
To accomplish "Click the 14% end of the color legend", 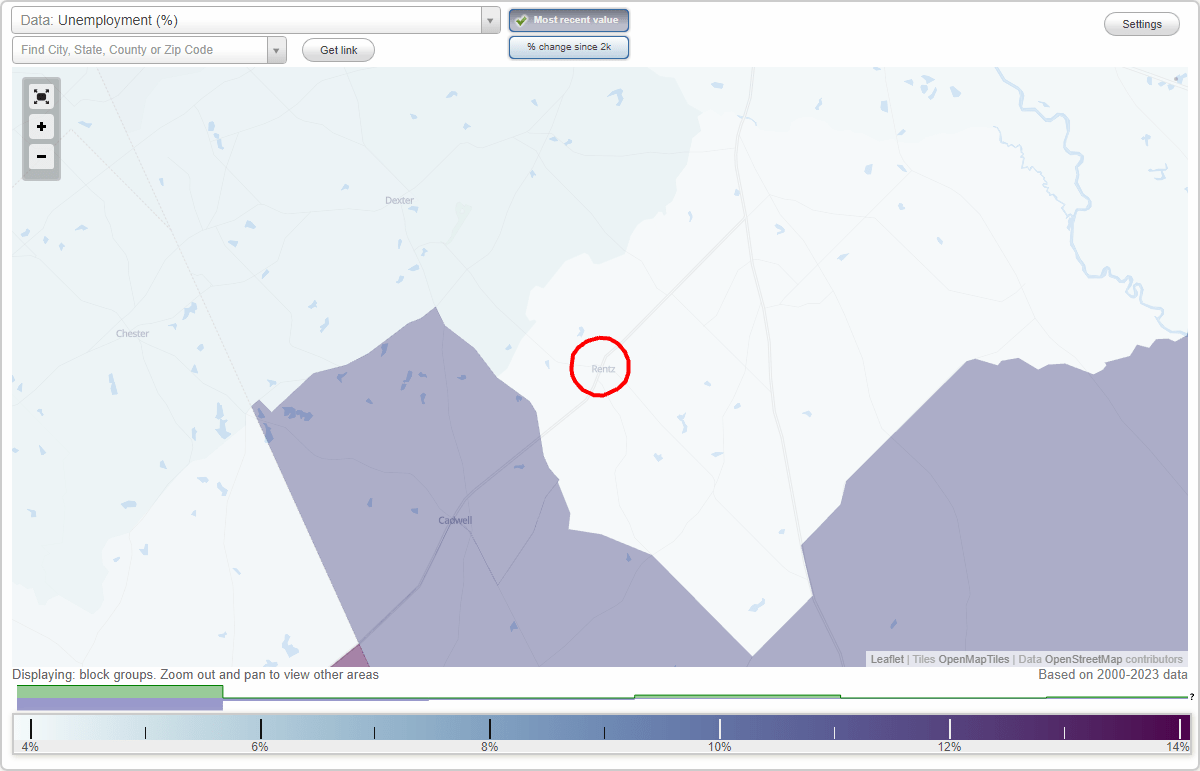I will [x=1179, y=747].
